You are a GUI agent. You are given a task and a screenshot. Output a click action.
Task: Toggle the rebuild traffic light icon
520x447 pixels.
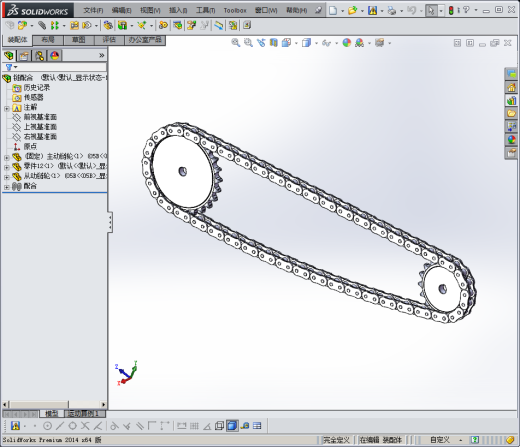(451, 10)
